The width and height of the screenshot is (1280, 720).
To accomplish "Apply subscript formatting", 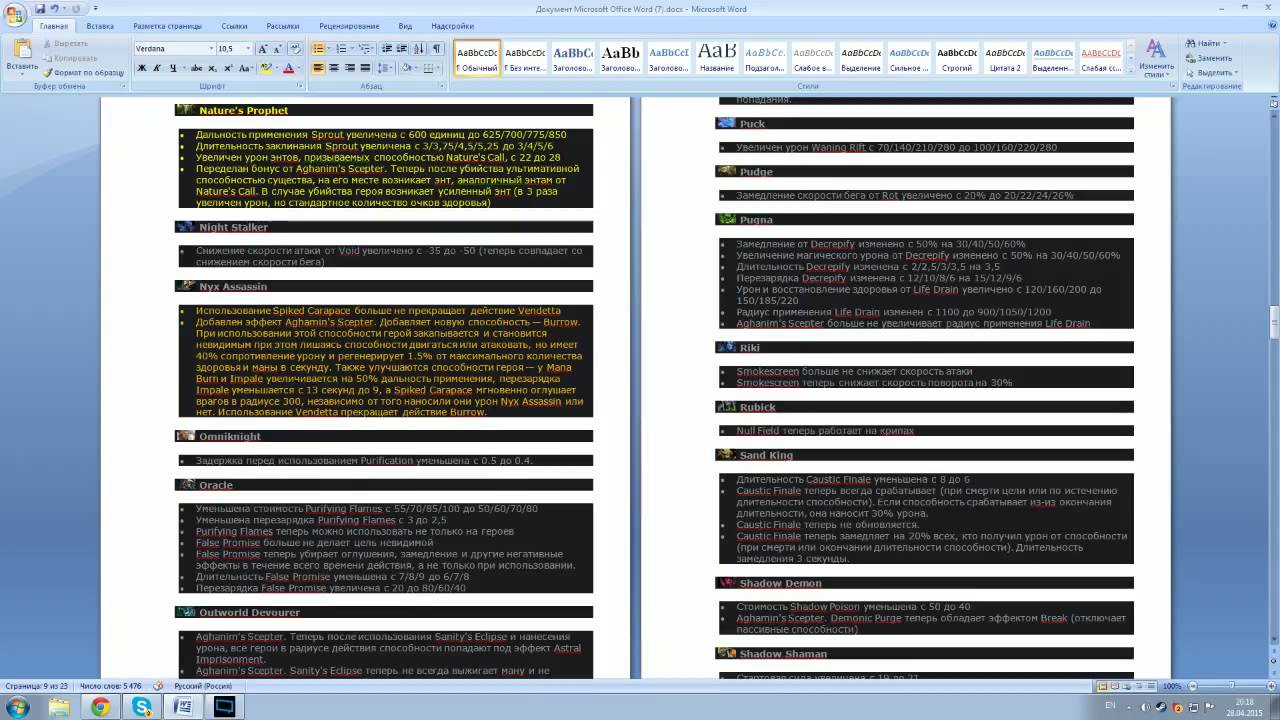I will [213, 68].
